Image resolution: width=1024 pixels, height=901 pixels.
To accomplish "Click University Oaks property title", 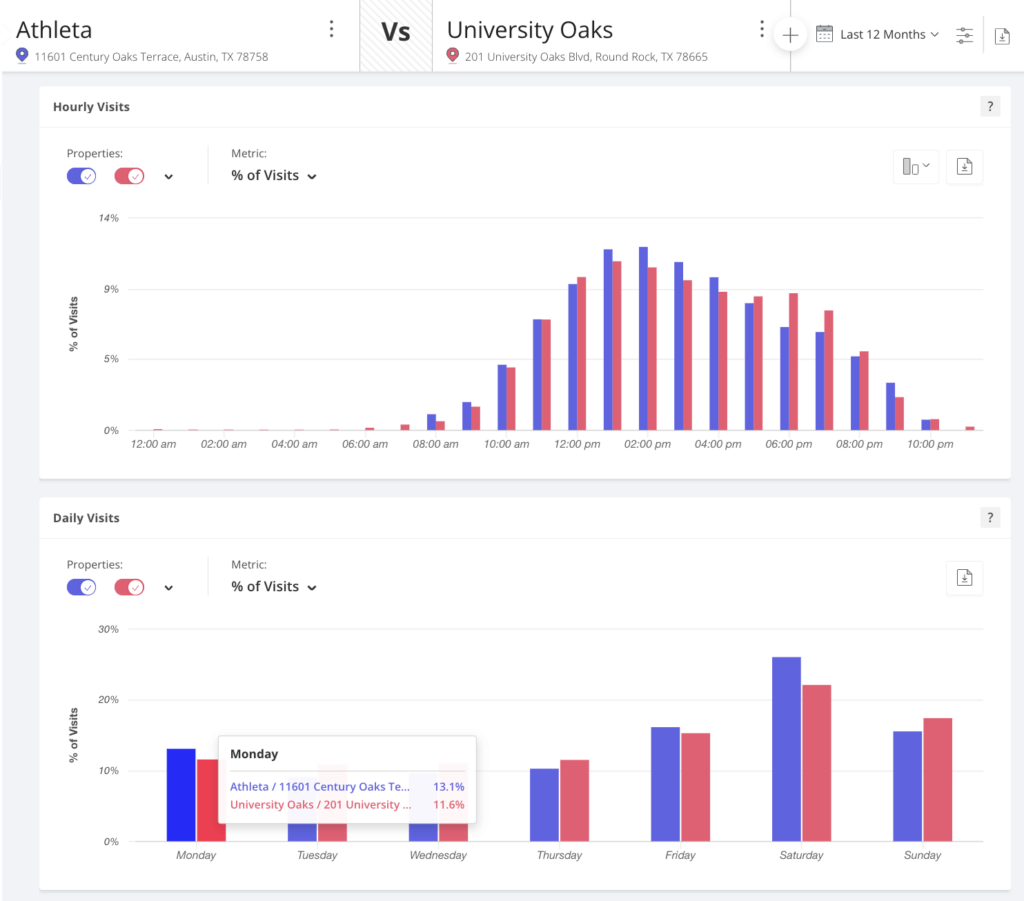I will click(530, 30).
